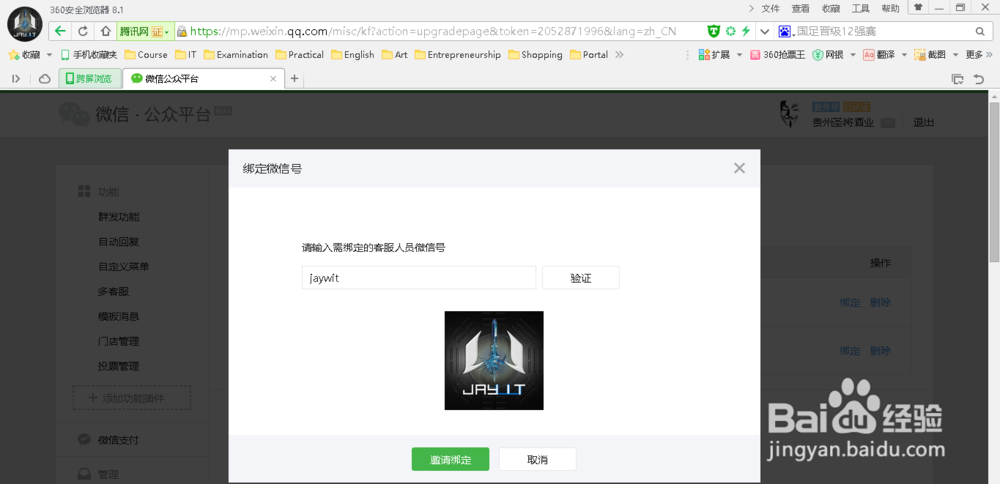
Task: Click 邀请绑定 green button
Action: [450, 460]
